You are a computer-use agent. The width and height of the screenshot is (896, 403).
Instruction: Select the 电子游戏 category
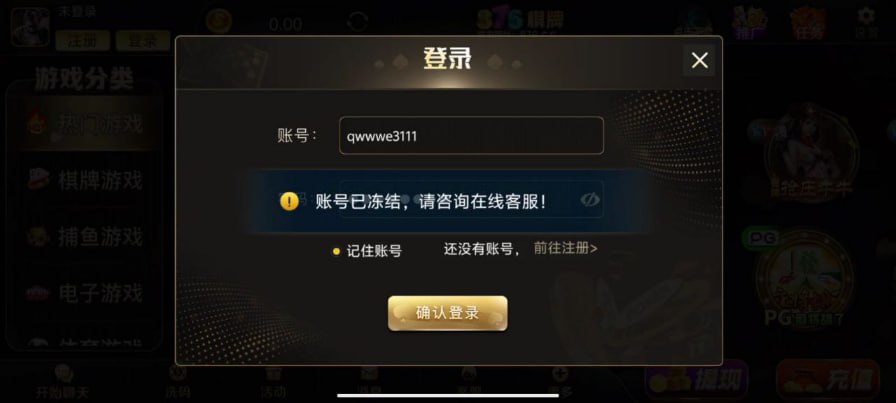point(86,293)
